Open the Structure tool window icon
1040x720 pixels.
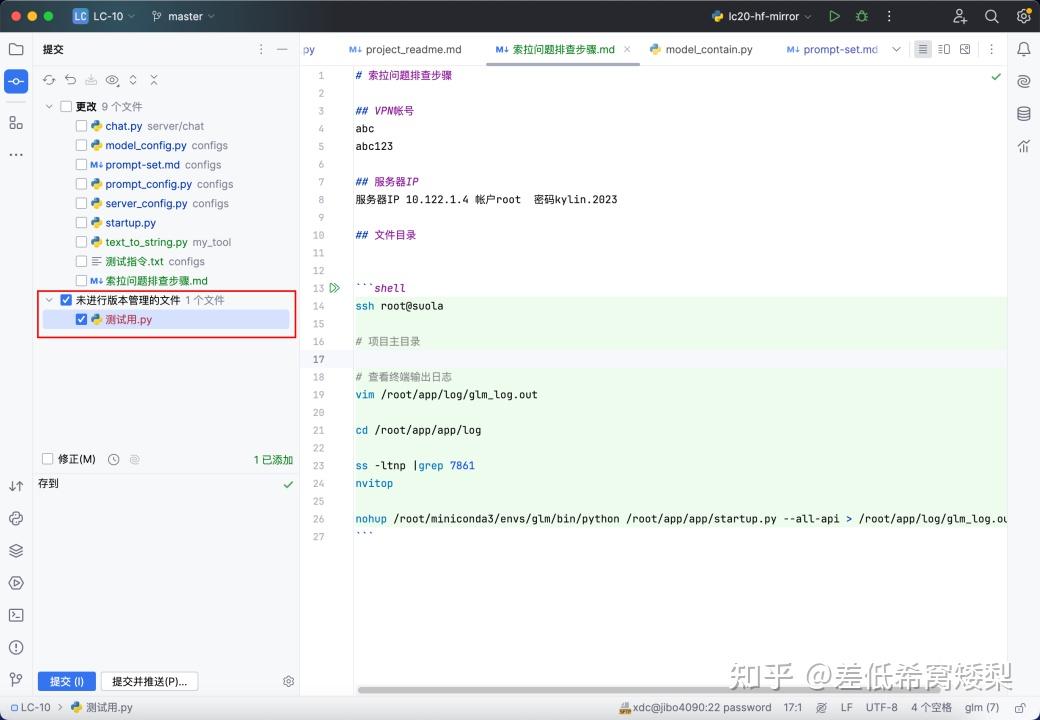(16, 123)
